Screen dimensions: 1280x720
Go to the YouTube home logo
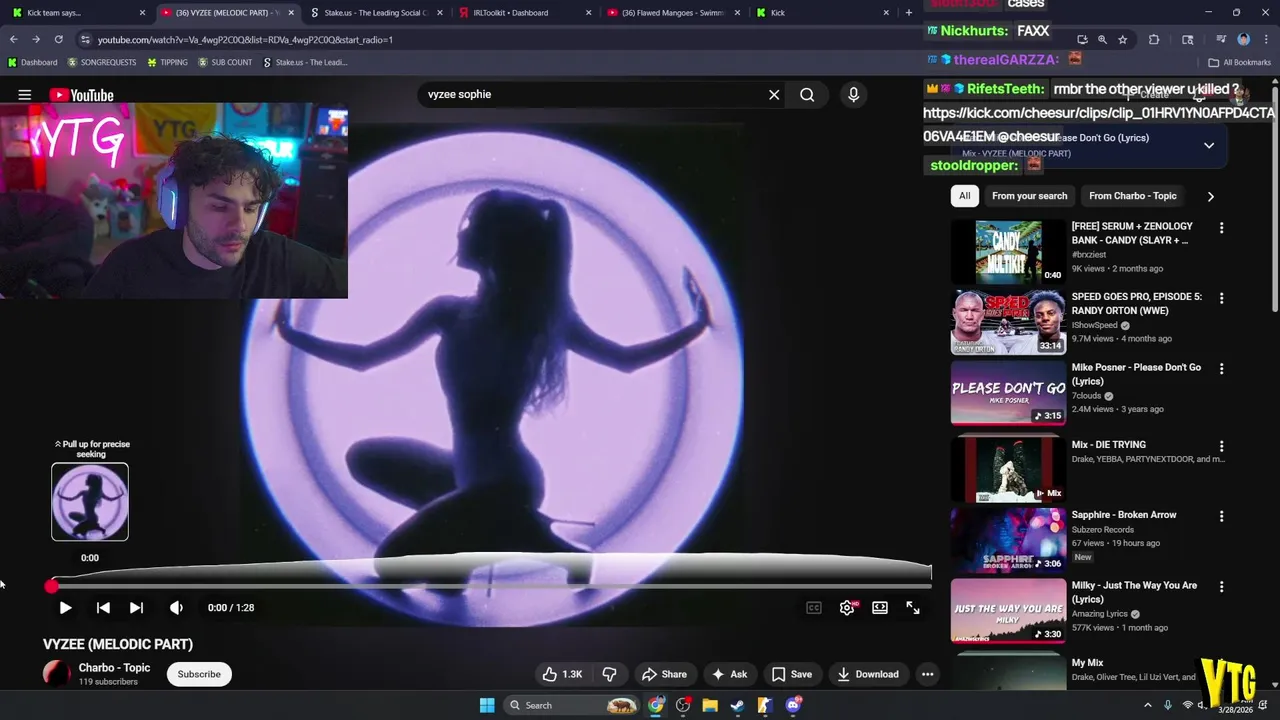[x=81, y=95]
